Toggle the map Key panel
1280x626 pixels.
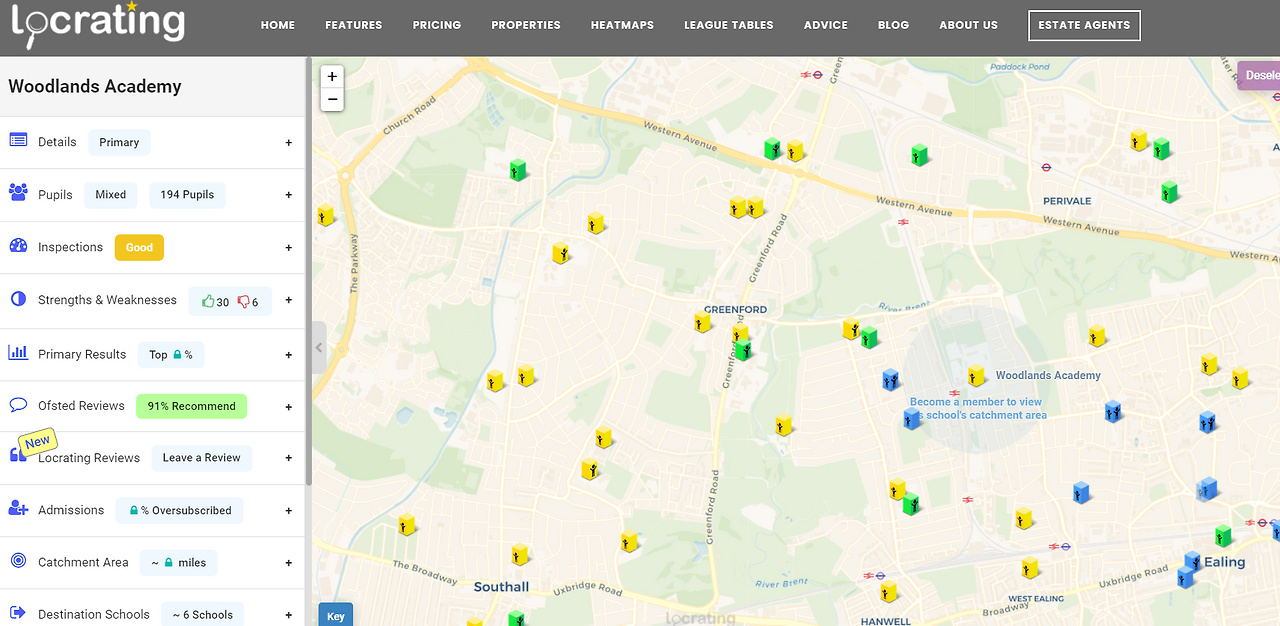(x=335, y=615)
